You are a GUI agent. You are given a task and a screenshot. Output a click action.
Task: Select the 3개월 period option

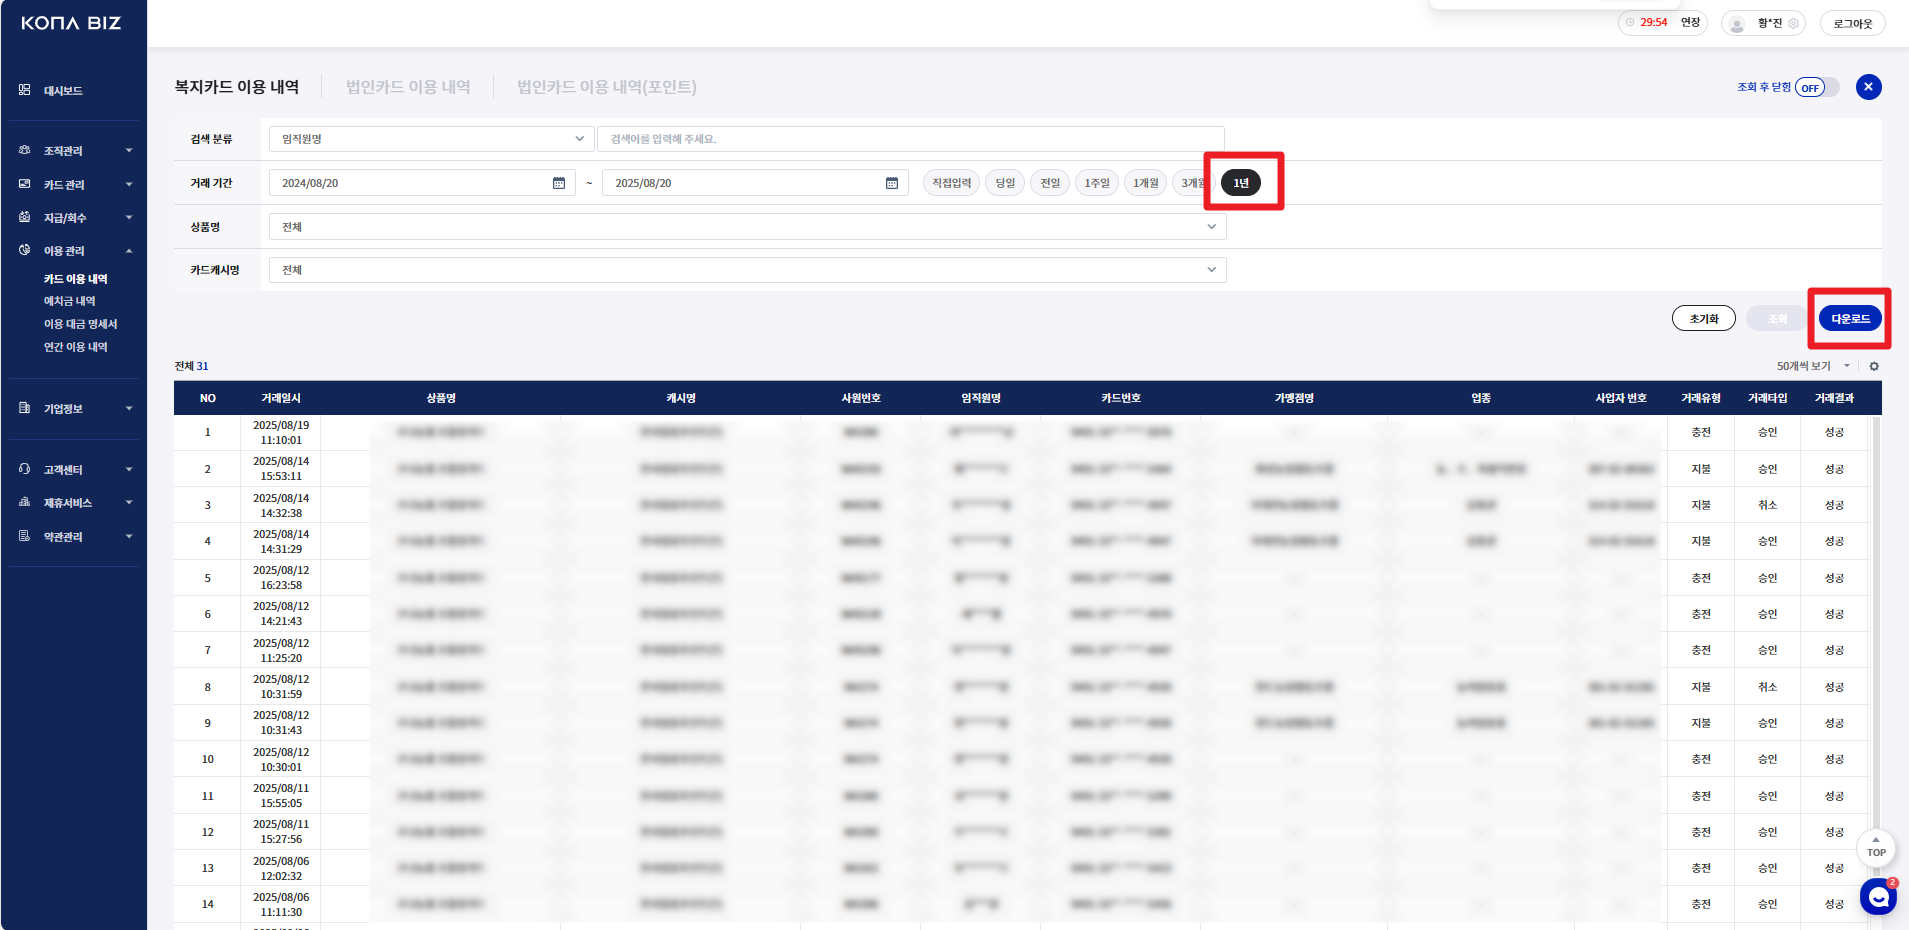pos(1192,183)
